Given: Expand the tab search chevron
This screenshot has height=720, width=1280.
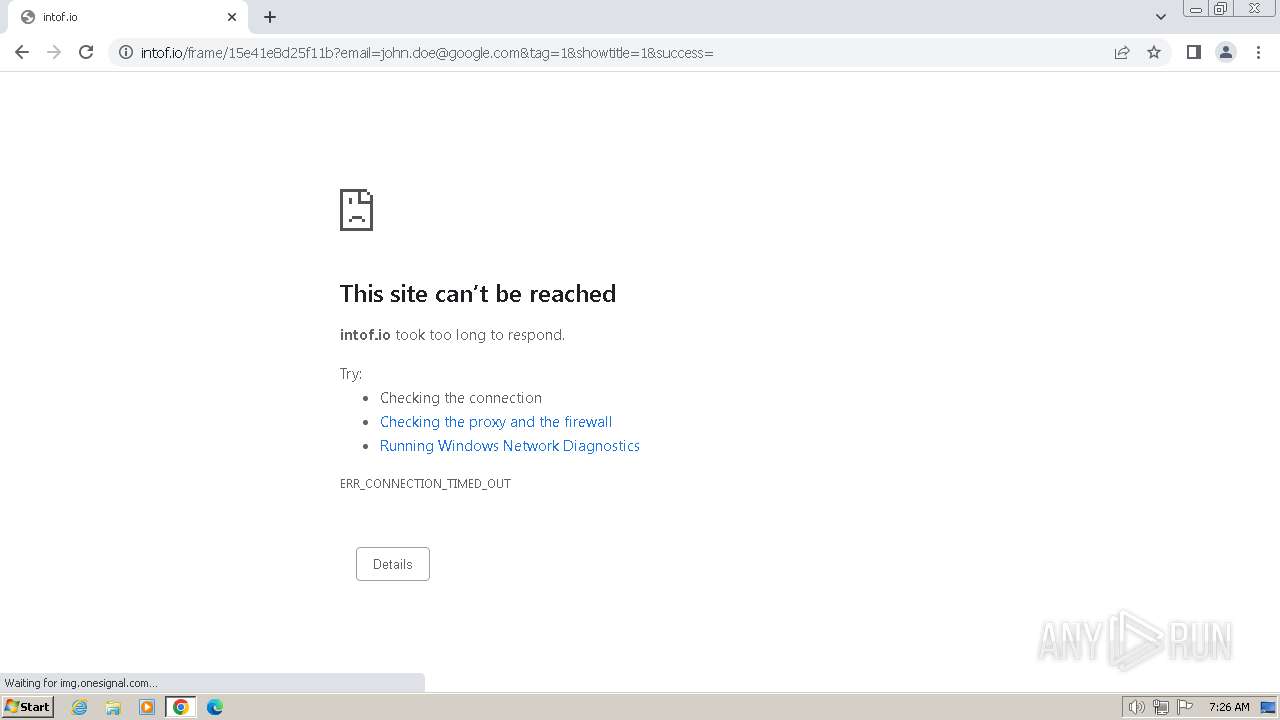Looking at the screenshot, I should point(1161,17).
